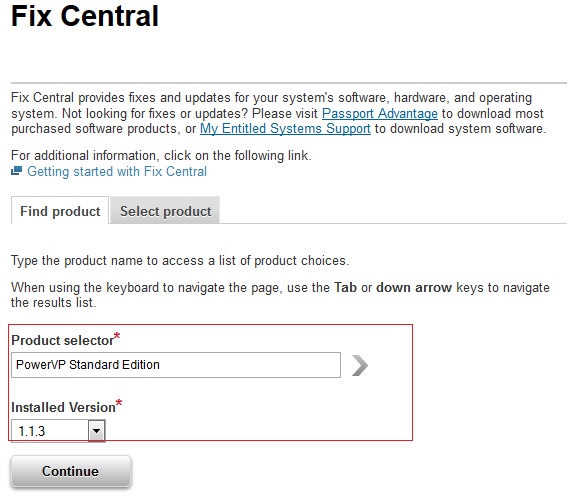Focus the Product selector text field
This screenshot has width=572, height=501.
(x=176, y=365)
